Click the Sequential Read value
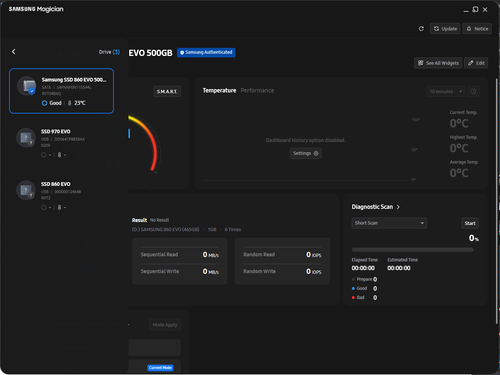 (211, 255)
